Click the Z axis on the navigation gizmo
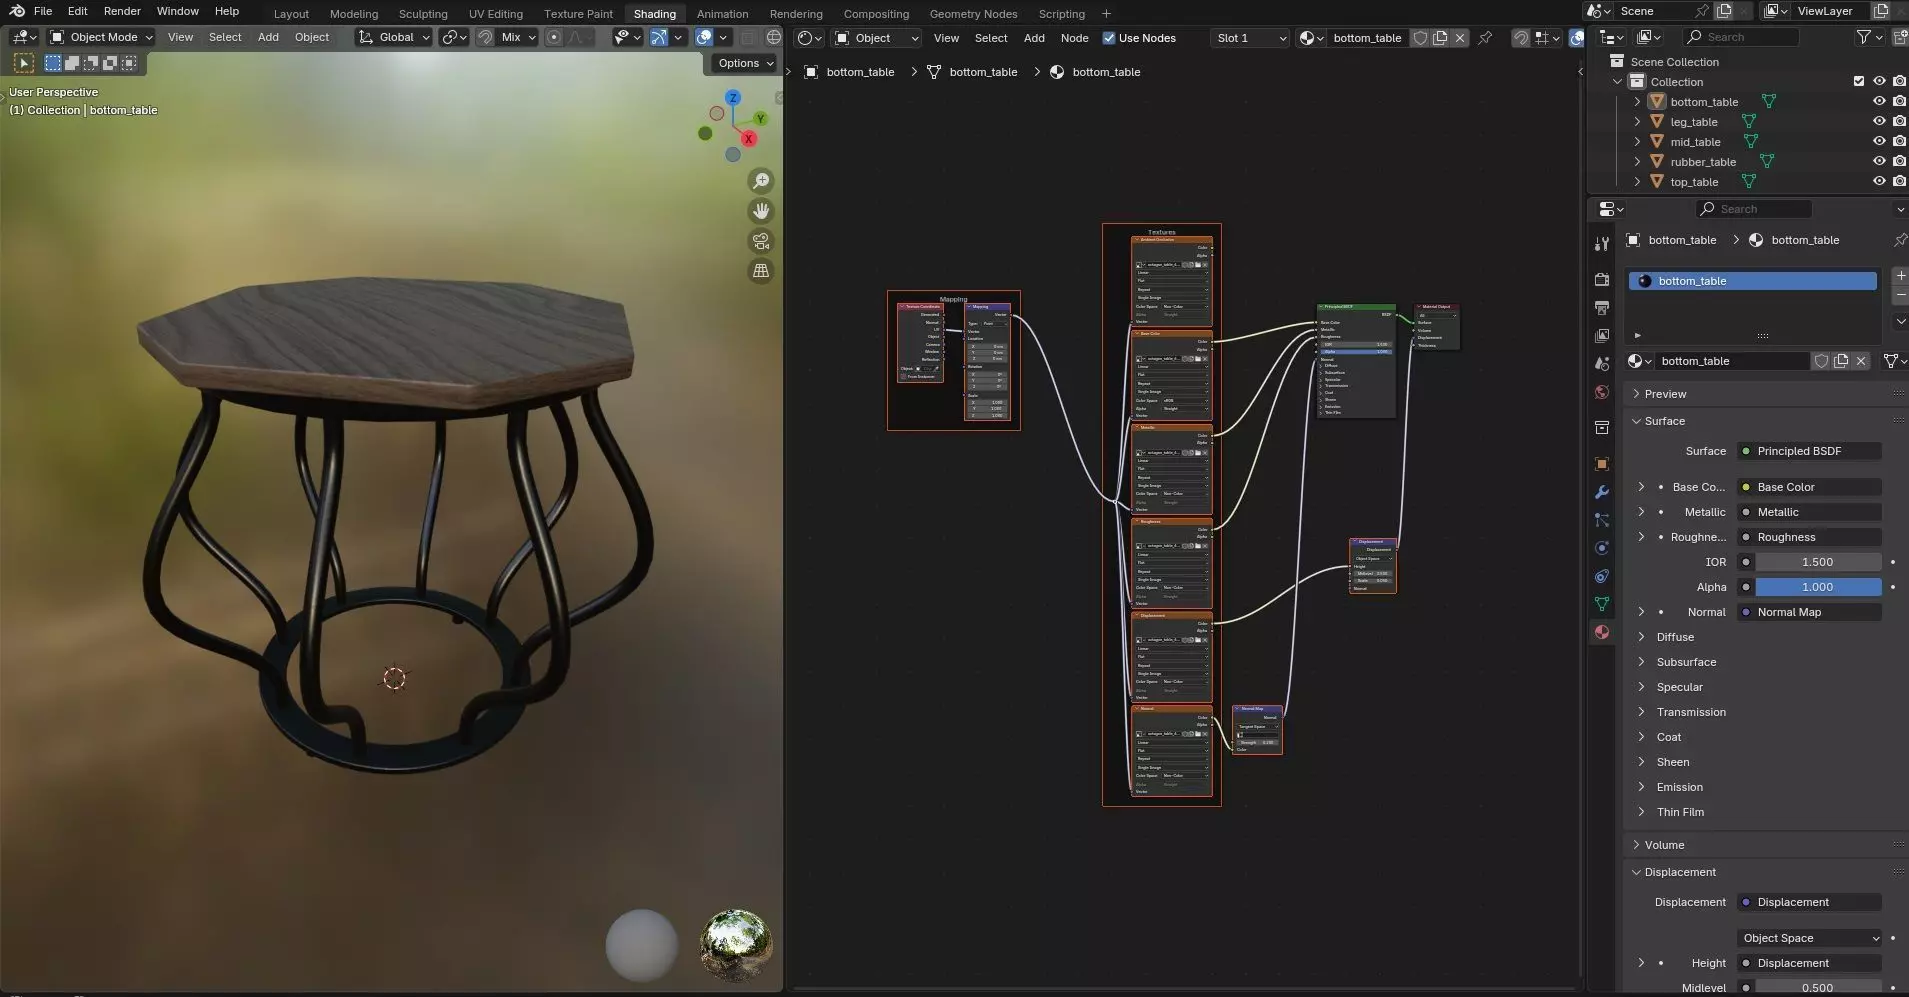The height and width of the screenshot is (997, 1909). (x=733, y=98)
